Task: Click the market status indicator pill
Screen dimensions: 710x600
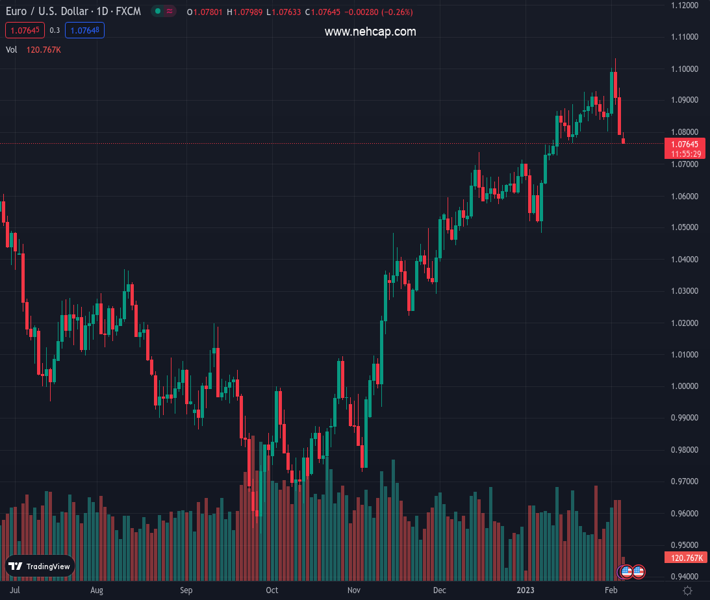Action: point(162,12)
